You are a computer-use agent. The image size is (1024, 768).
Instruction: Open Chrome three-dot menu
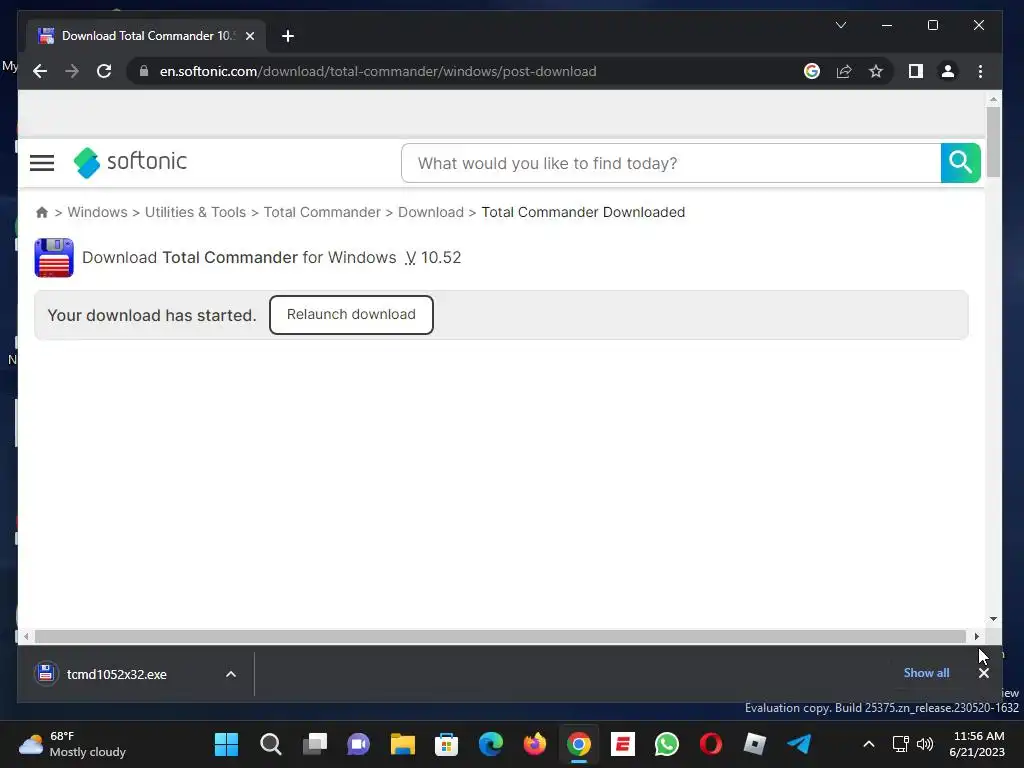click(980, 71)
